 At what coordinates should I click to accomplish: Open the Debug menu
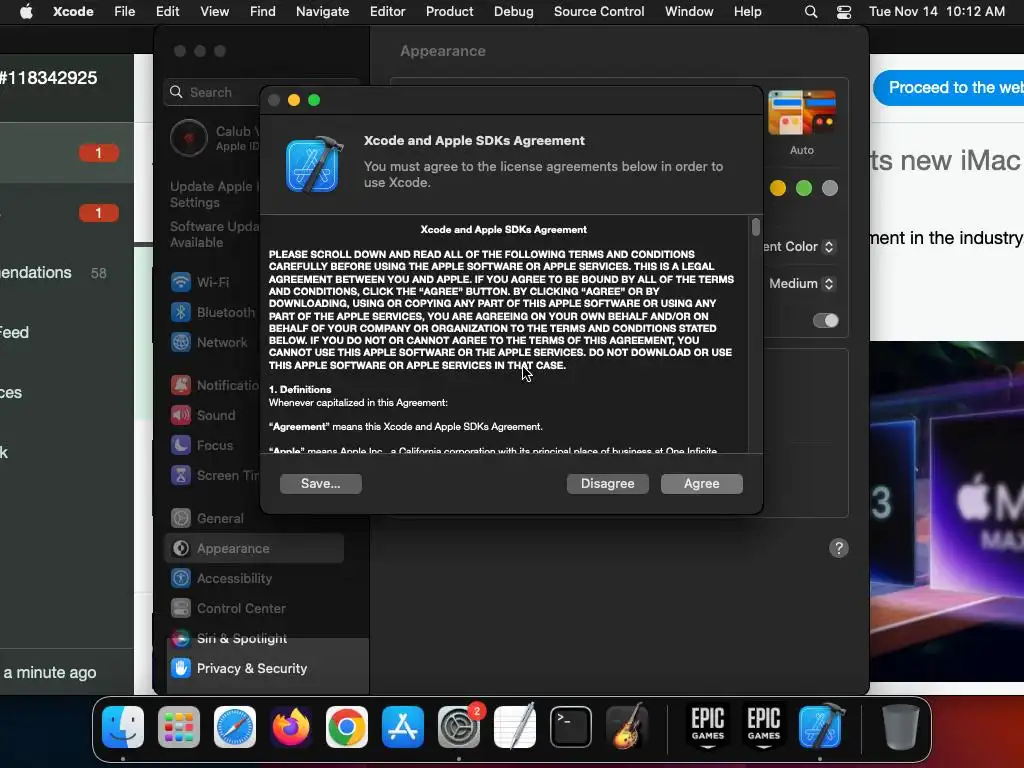513,11
